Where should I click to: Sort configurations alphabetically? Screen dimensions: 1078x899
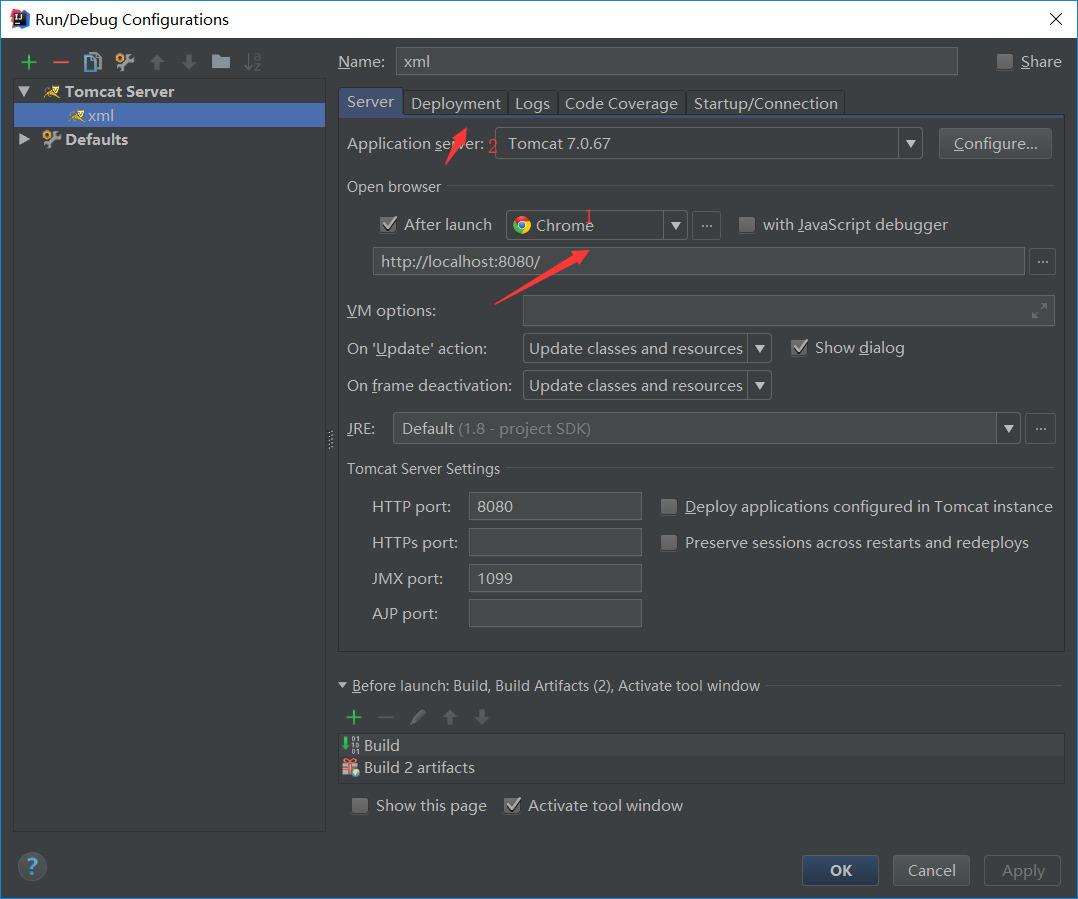253,62
